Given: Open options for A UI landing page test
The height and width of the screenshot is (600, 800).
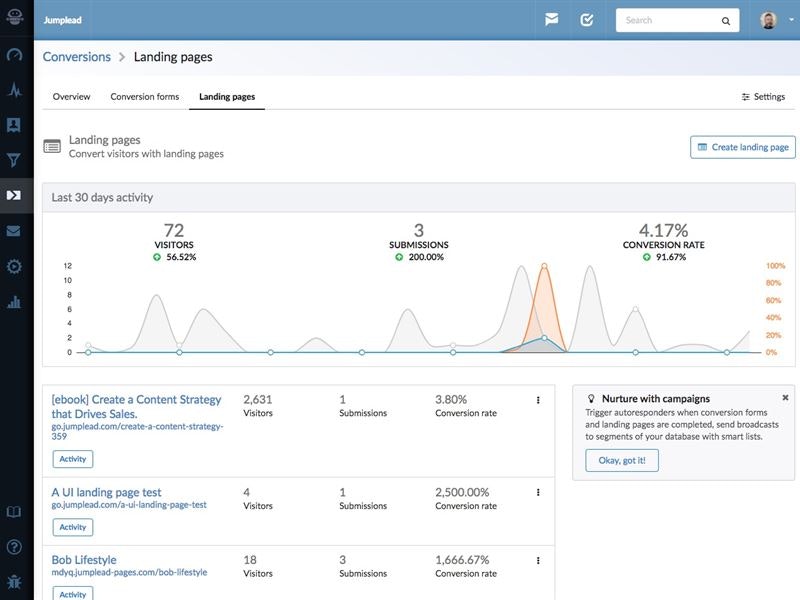Looking at the screenshot, I should pyautogui.click(x=538, y=491).
